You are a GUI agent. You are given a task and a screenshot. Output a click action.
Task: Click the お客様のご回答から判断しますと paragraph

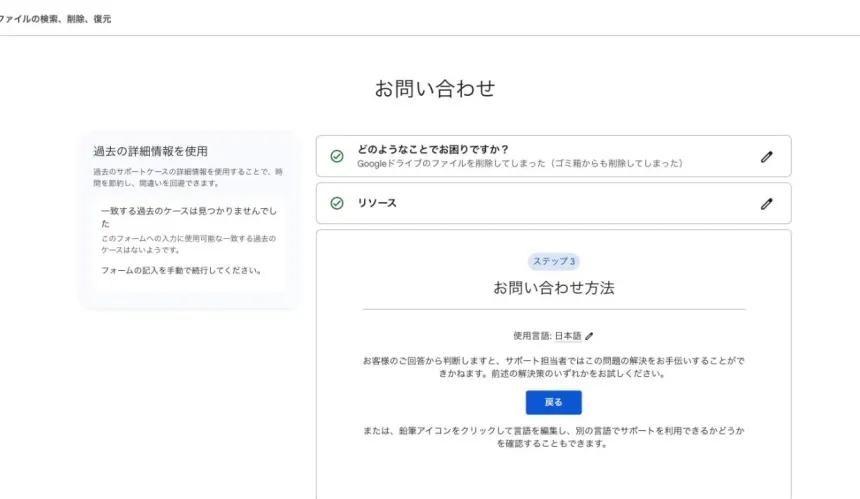(x=553, y=367)
